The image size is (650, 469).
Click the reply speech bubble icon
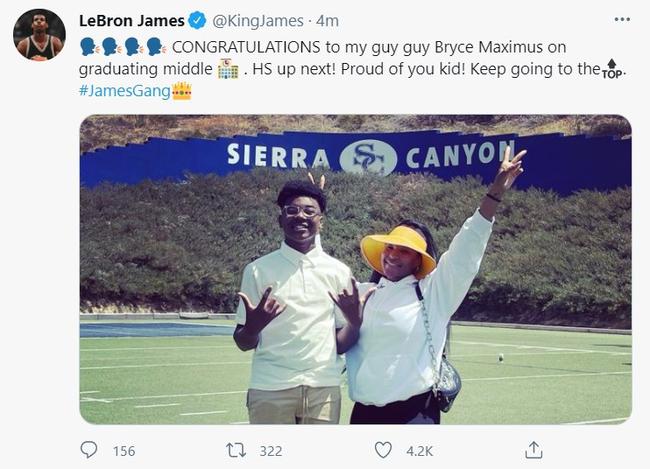click(89, 450)
